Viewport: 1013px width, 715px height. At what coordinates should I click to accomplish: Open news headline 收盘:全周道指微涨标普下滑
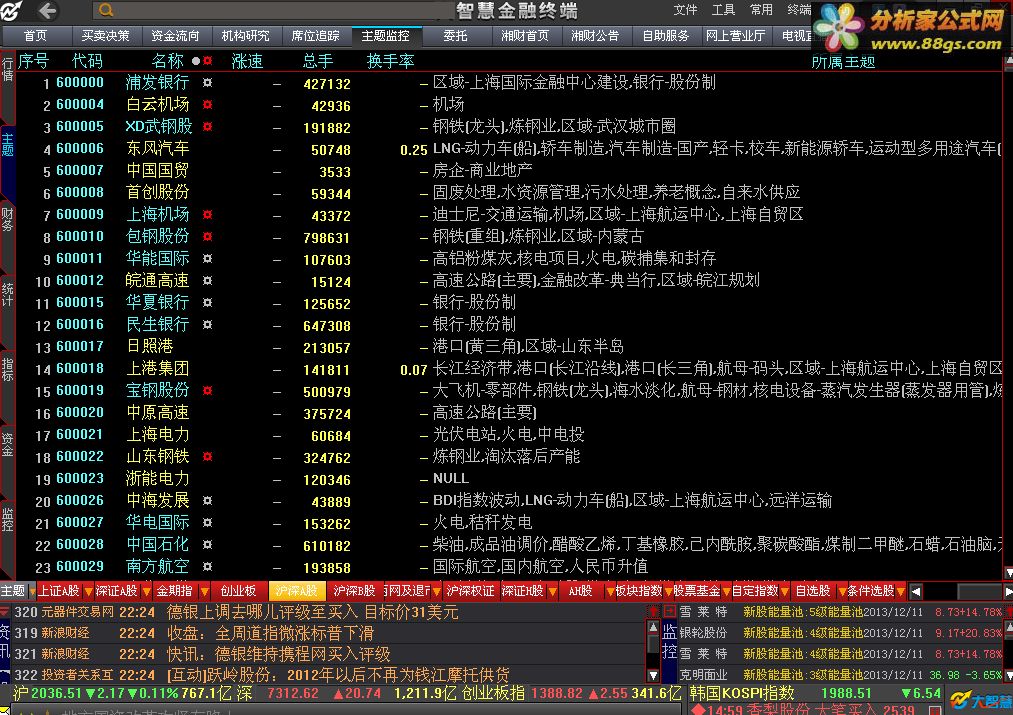(270, 633)
